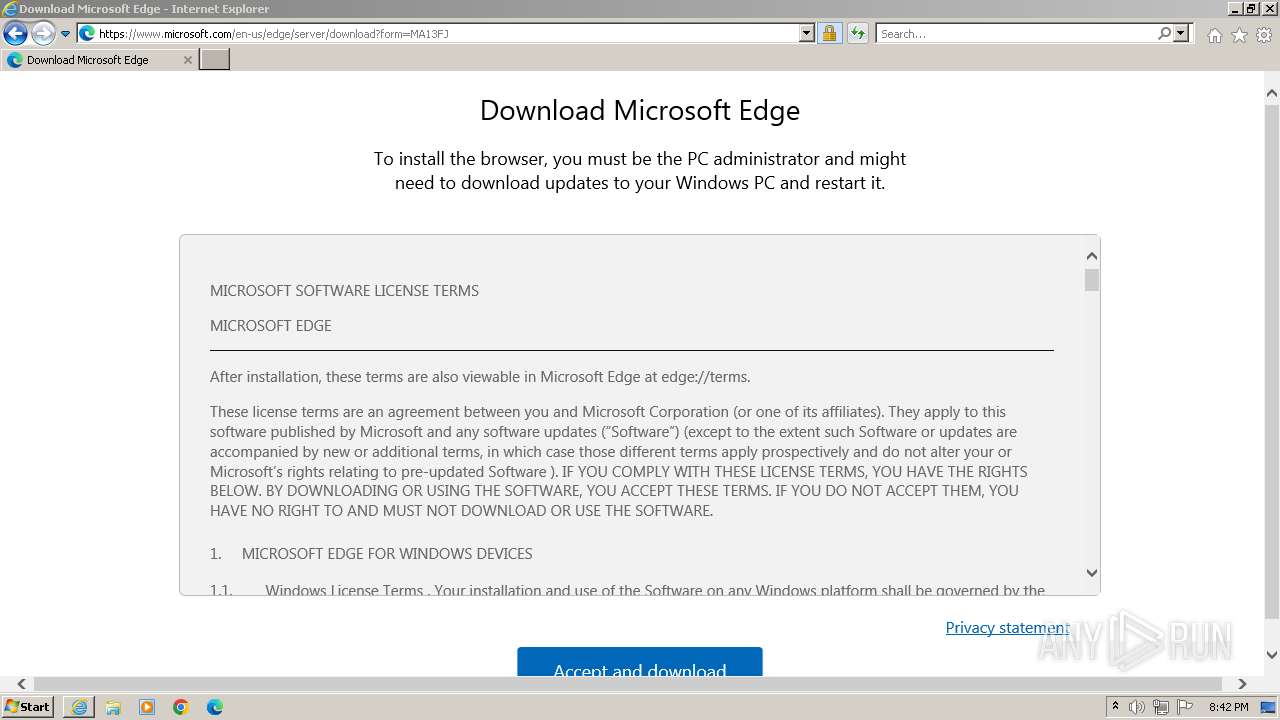The width and height of the screenshot is (1280, 720).
Task: Open the Privacy statement link
Action: pyautogui.click(x=1008, y=628)
